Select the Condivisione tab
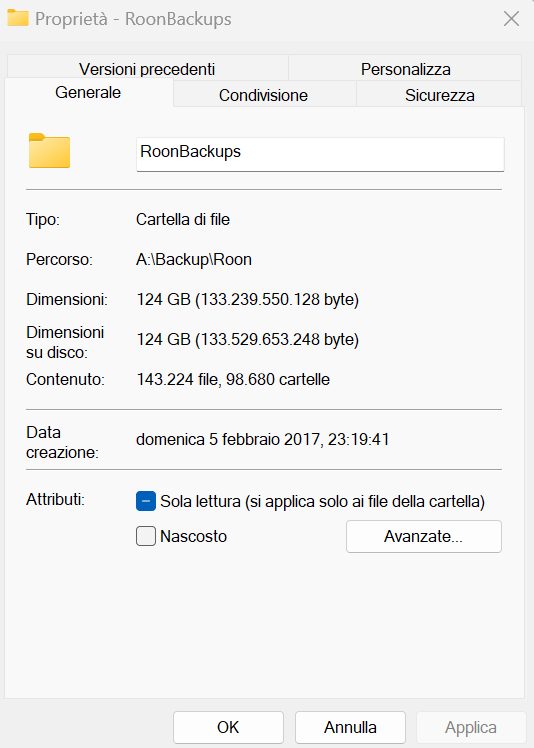Viewport: 534px width, 748px height. coord(263,95)
